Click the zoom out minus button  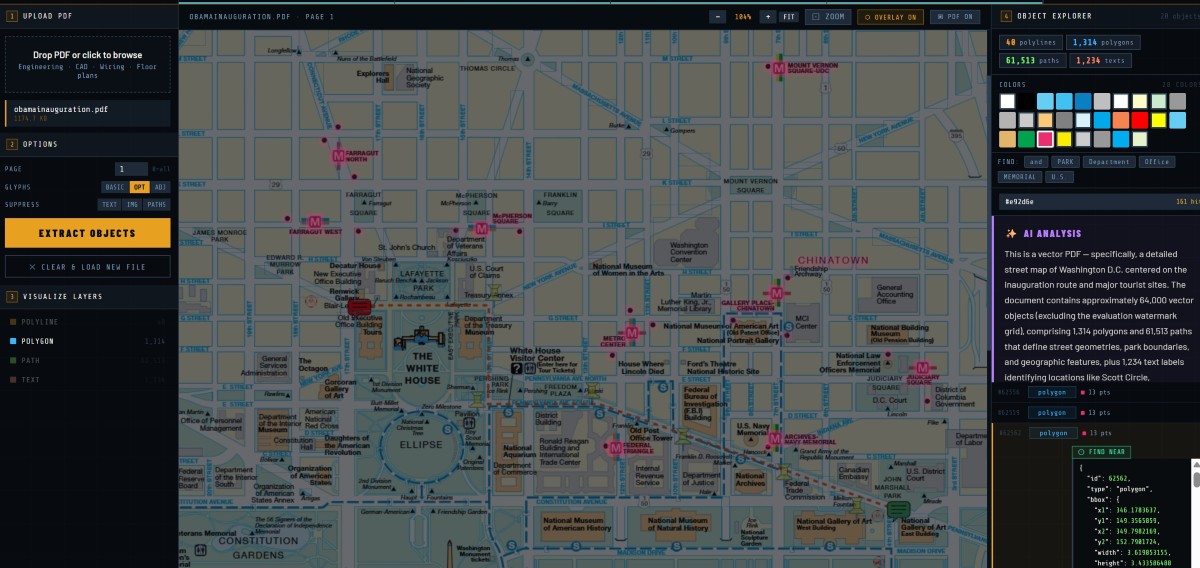[x=718, y=17]
